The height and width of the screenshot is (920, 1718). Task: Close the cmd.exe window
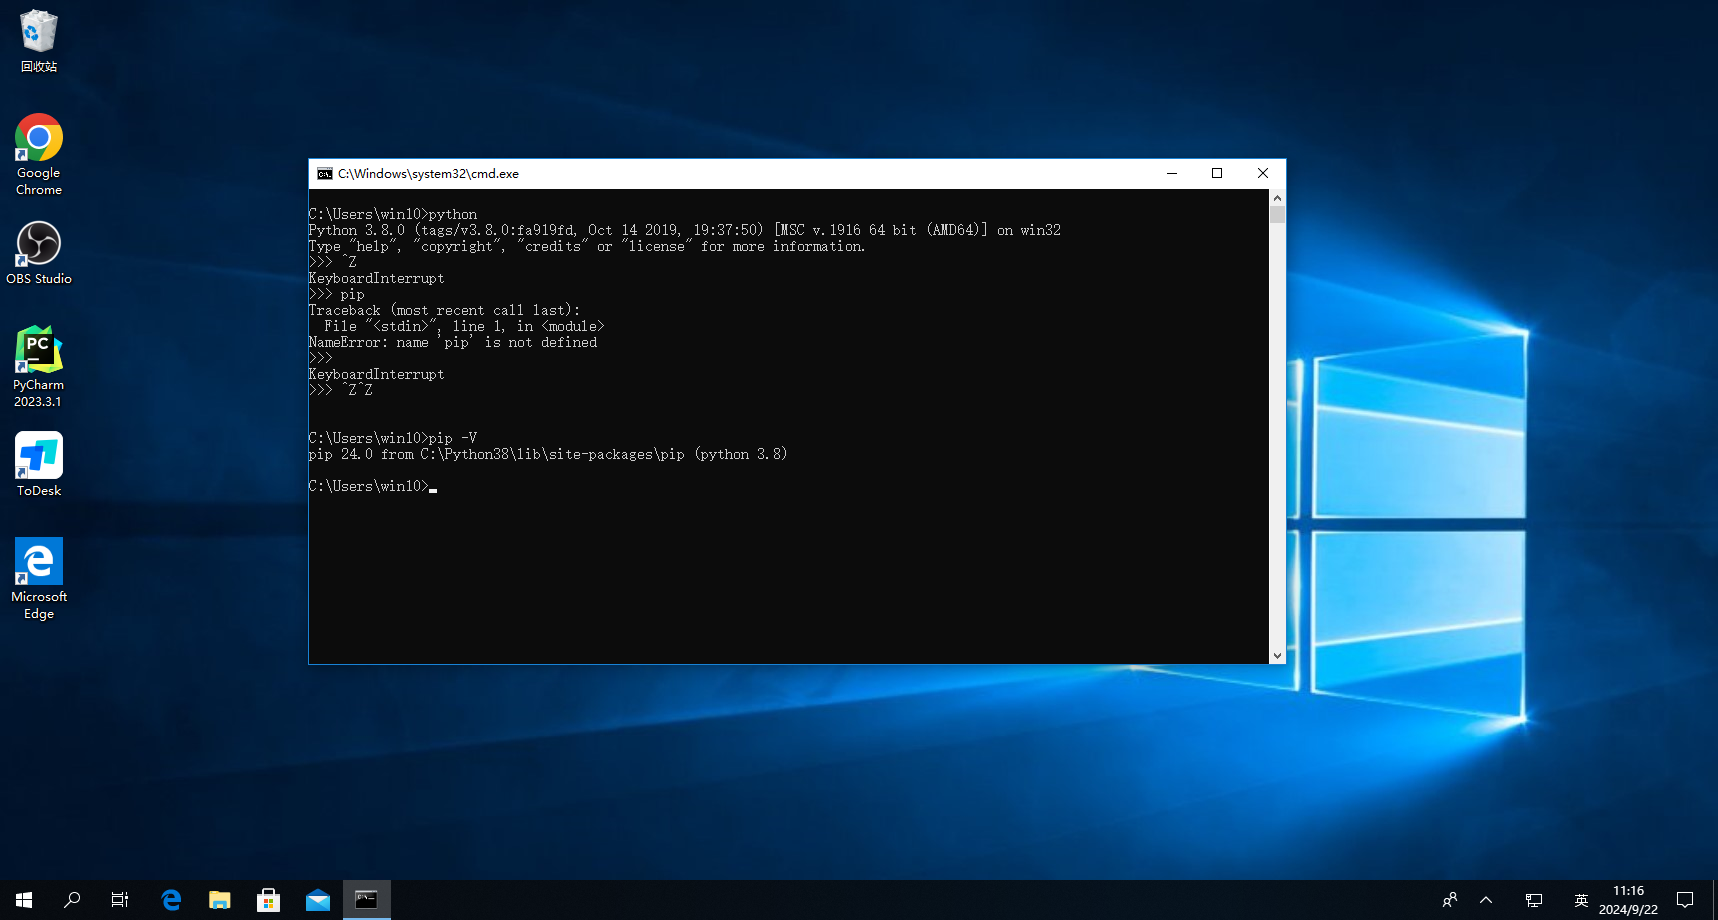(x=1263, y=174)
